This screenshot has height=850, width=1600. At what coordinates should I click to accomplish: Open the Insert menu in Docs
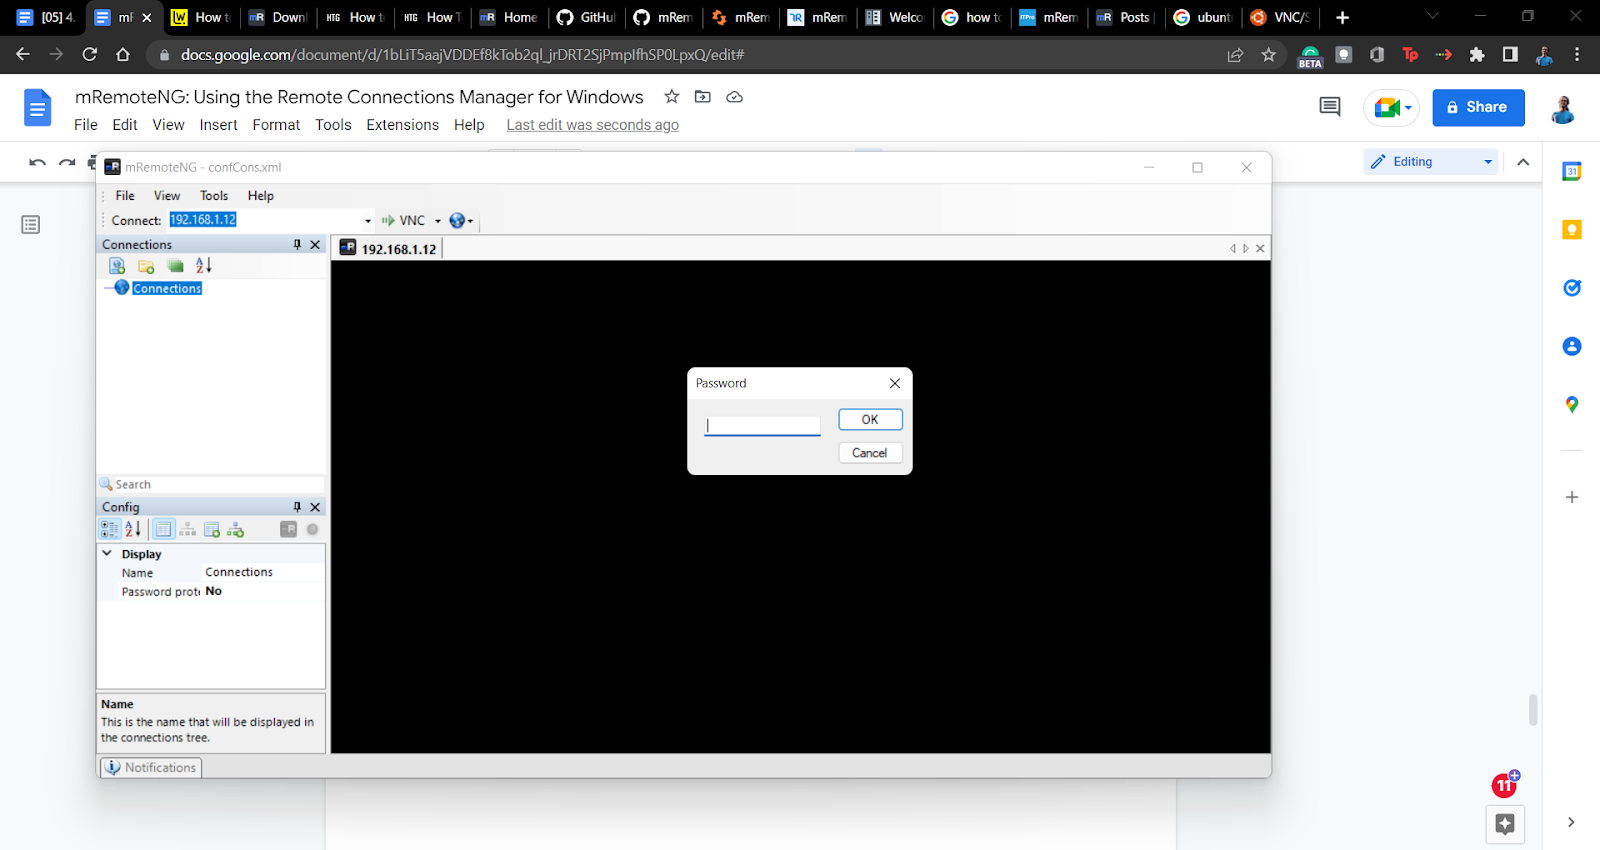pyautogui.click(x=218, y=125)
